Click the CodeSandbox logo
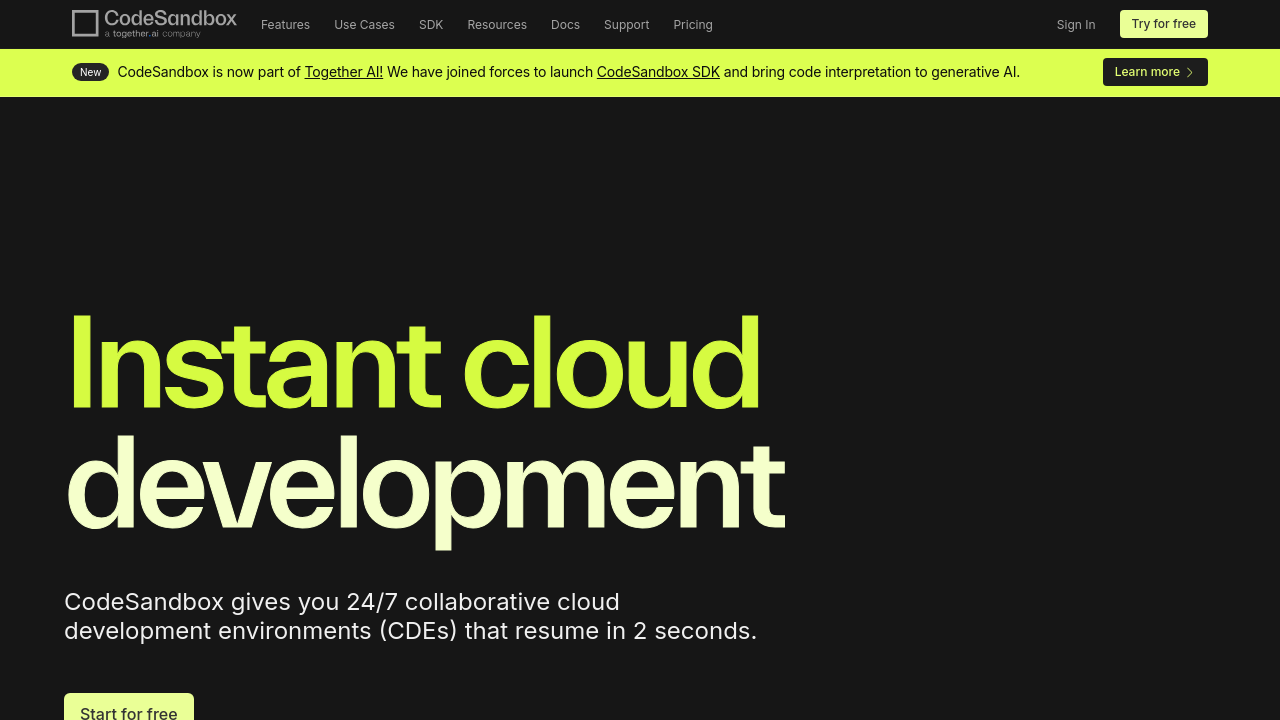The image size is (1280, 720). click(154, 24)
